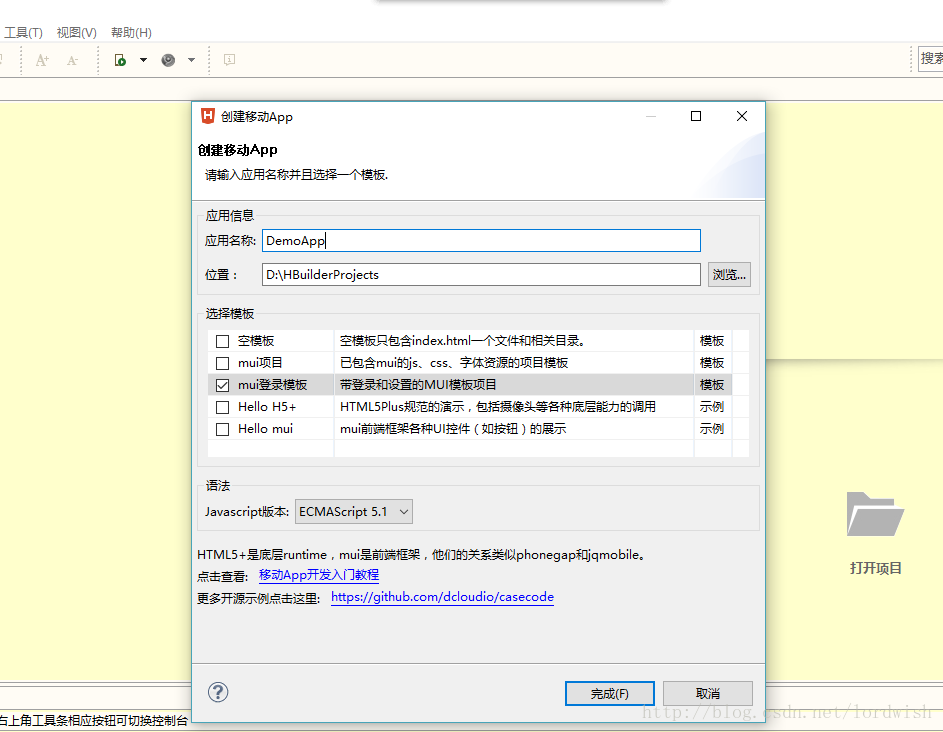943x732 pixels.
Task: Close the 创建移动App dialog
Action: click(x=742, y=116)
